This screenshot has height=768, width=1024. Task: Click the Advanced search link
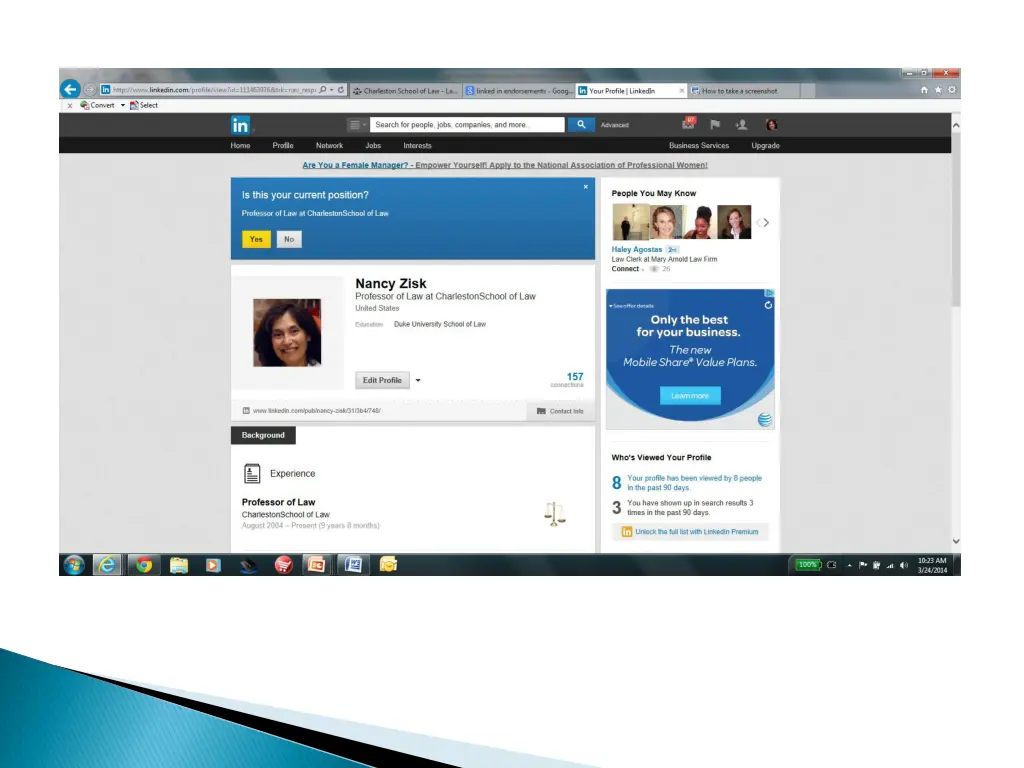tap(615, 125)
